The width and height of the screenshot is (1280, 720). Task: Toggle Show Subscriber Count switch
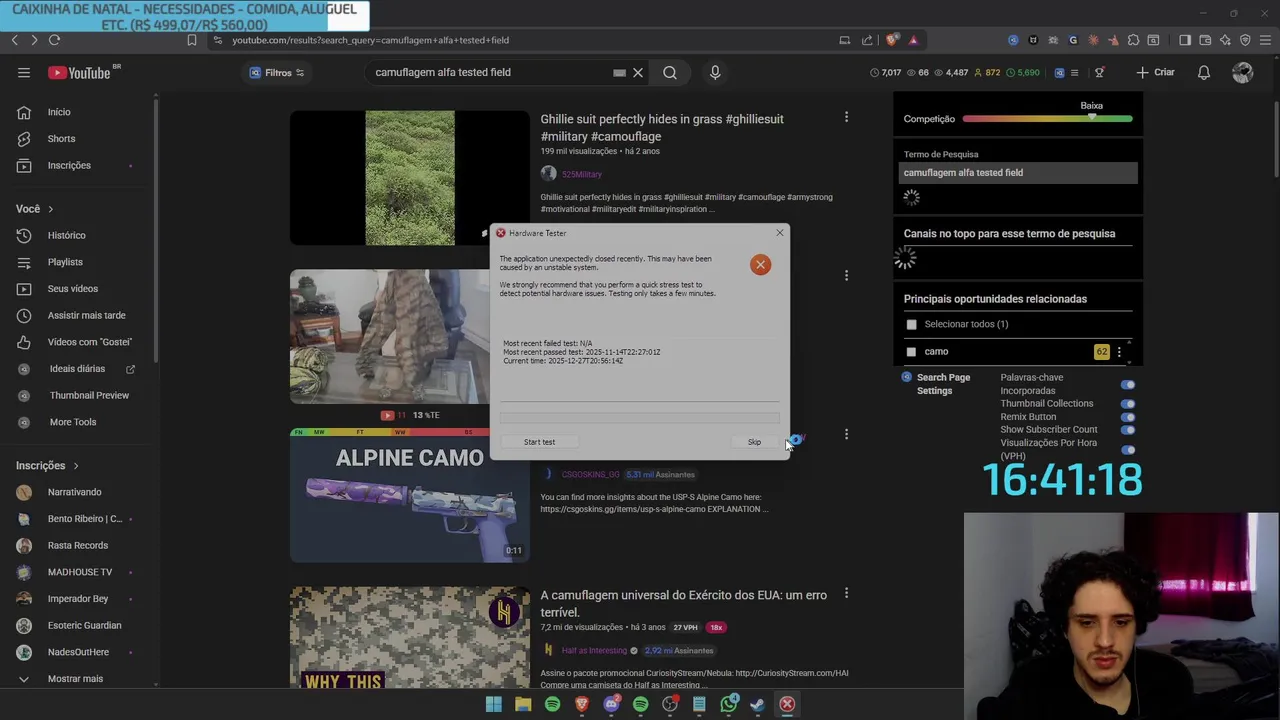(1128, 430)
